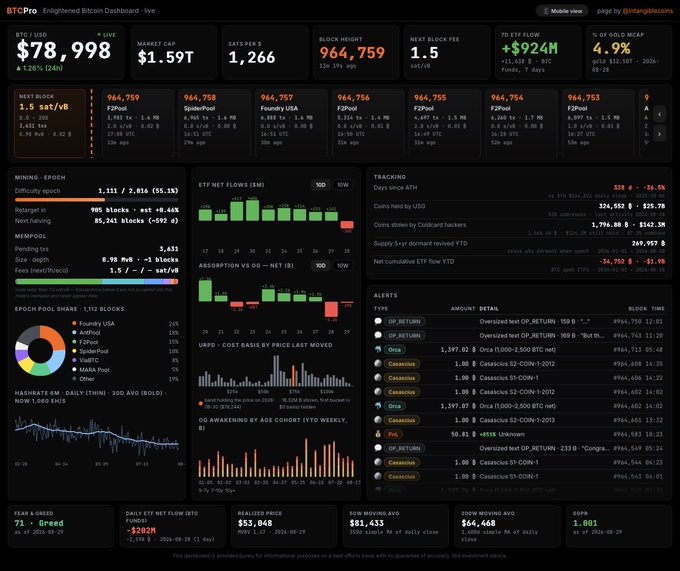Viewport: 680px width, 571px height.
Task: Open the Mobile view button
Action: click(562, 11)
